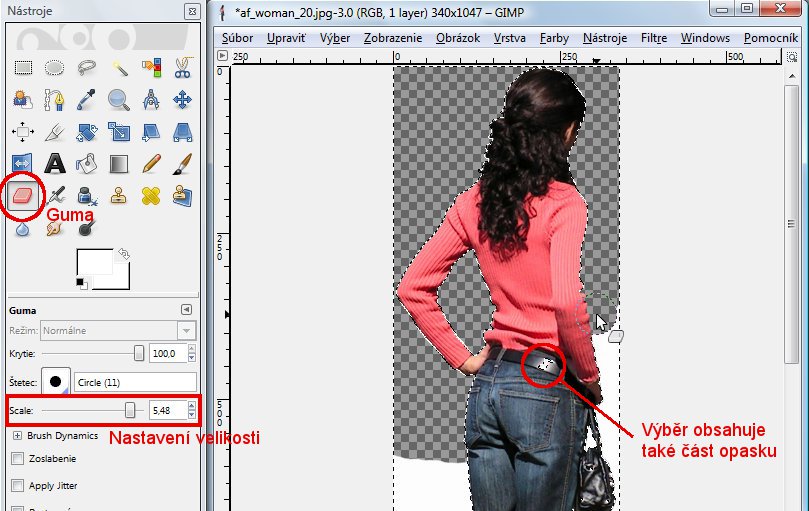809x511 pixels.
Task: Choose the Airbrush tool
Action: point(54,196)
